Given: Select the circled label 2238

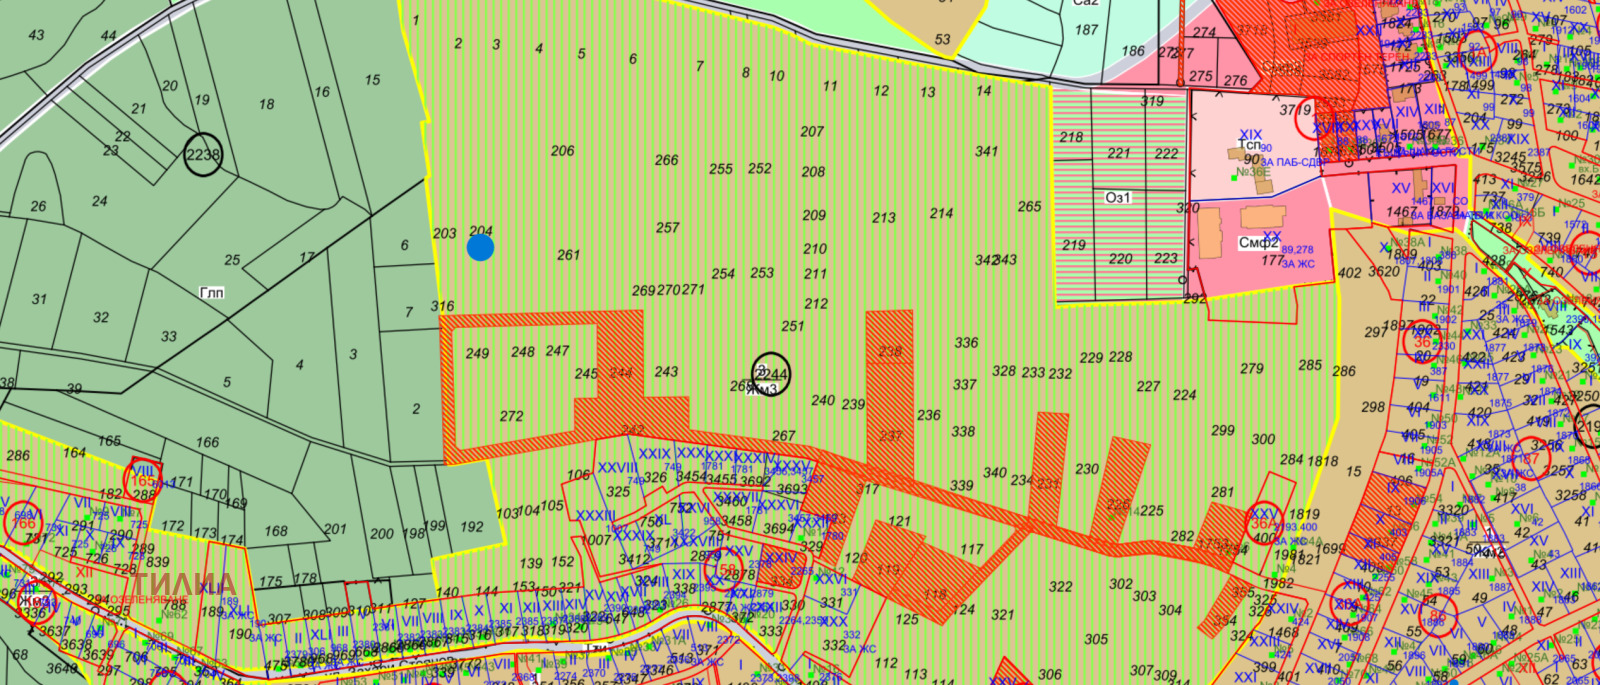Looking at the screenshot, I should pyautogui.click(x=203, y=154).
